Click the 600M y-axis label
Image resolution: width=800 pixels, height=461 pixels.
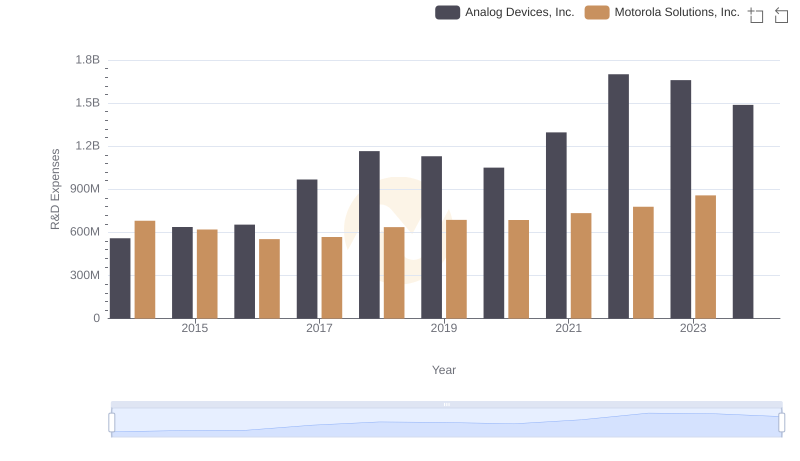coord(85,232)
